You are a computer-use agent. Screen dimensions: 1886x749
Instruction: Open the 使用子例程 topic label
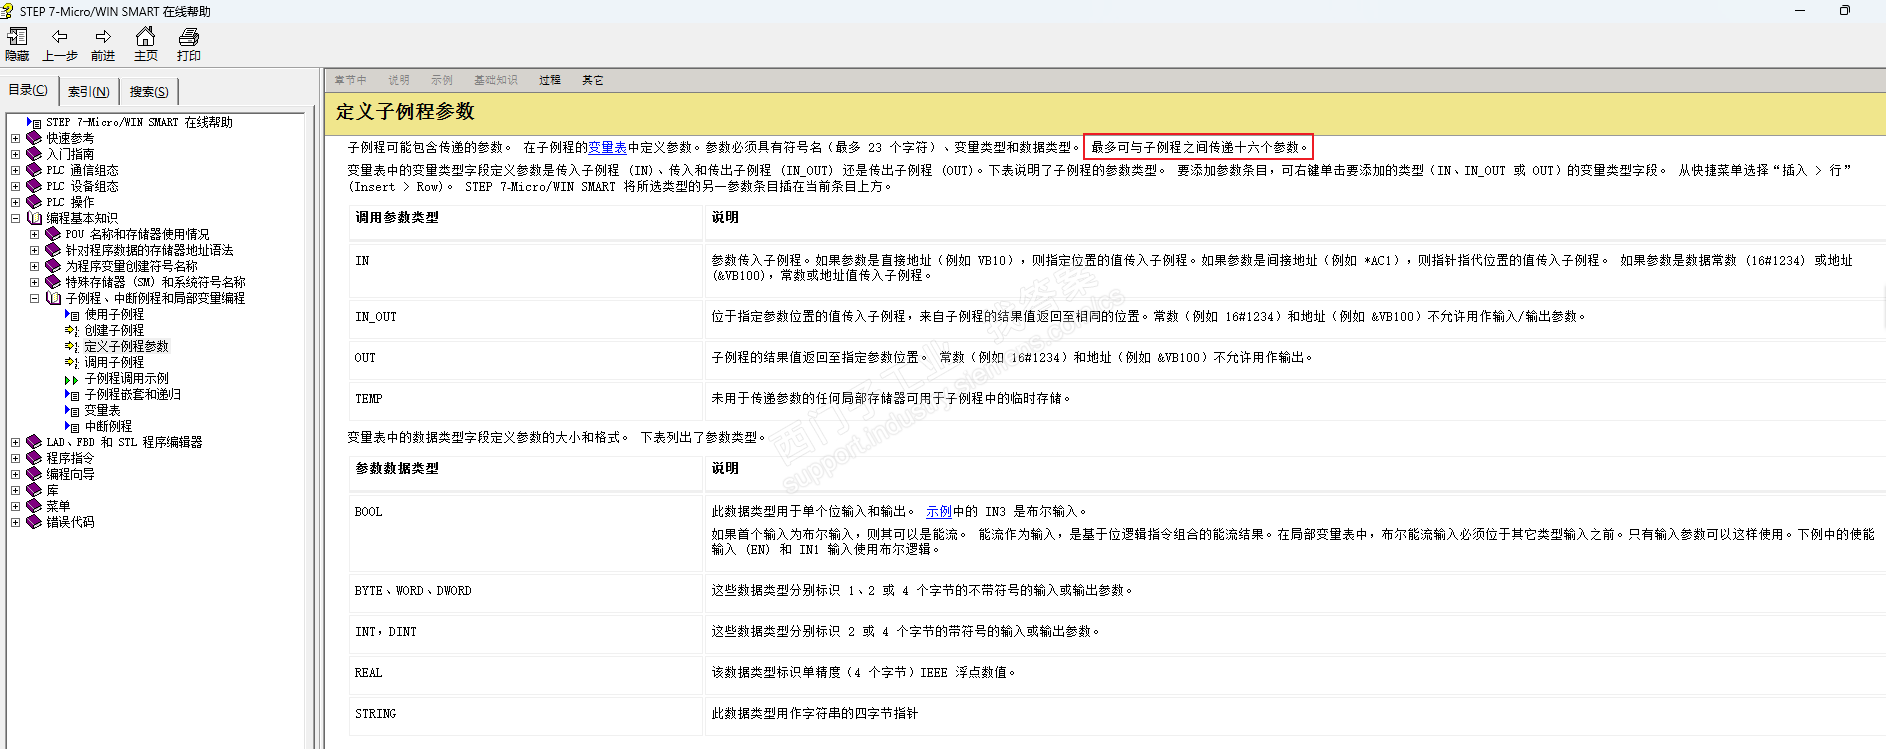point(115,314)
